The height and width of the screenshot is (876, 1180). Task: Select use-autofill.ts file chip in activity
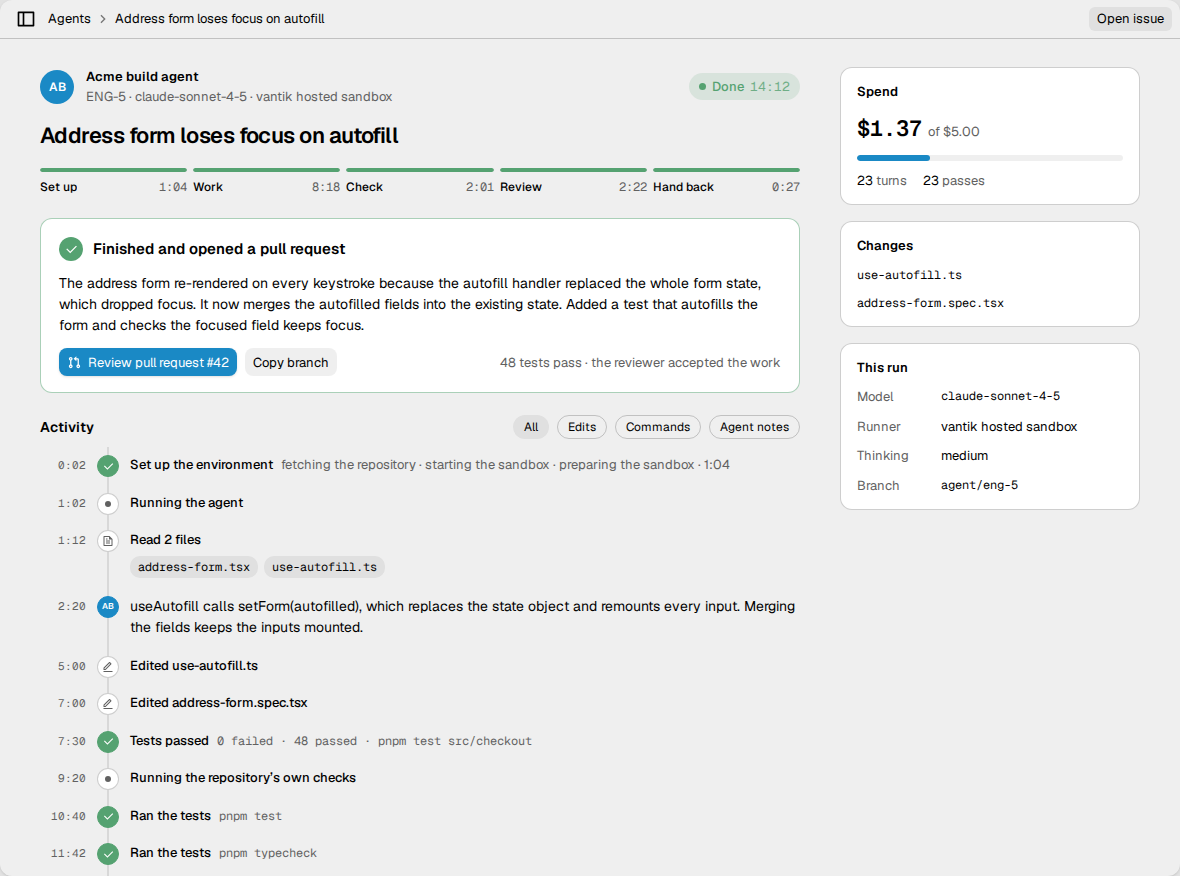pyautogui.click(x=324, y=567)
